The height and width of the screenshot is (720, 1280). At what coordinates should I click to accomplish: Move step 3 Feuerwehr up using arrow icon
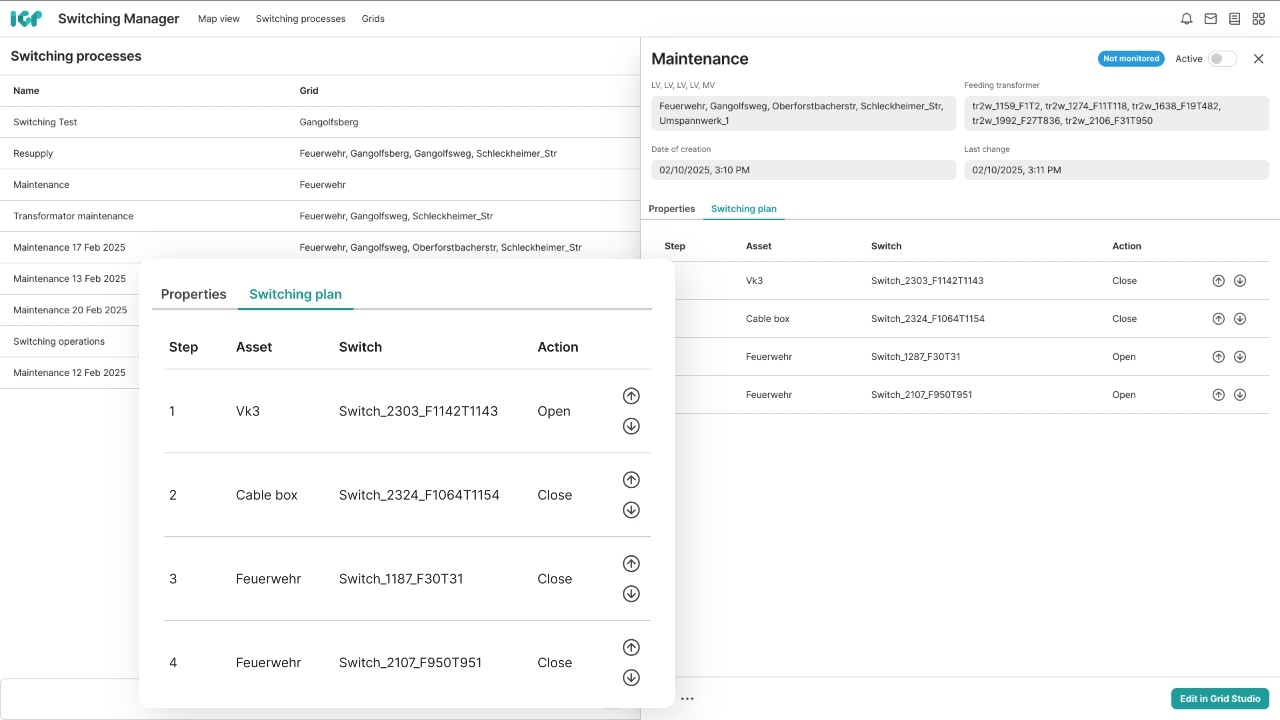point(631,563)
